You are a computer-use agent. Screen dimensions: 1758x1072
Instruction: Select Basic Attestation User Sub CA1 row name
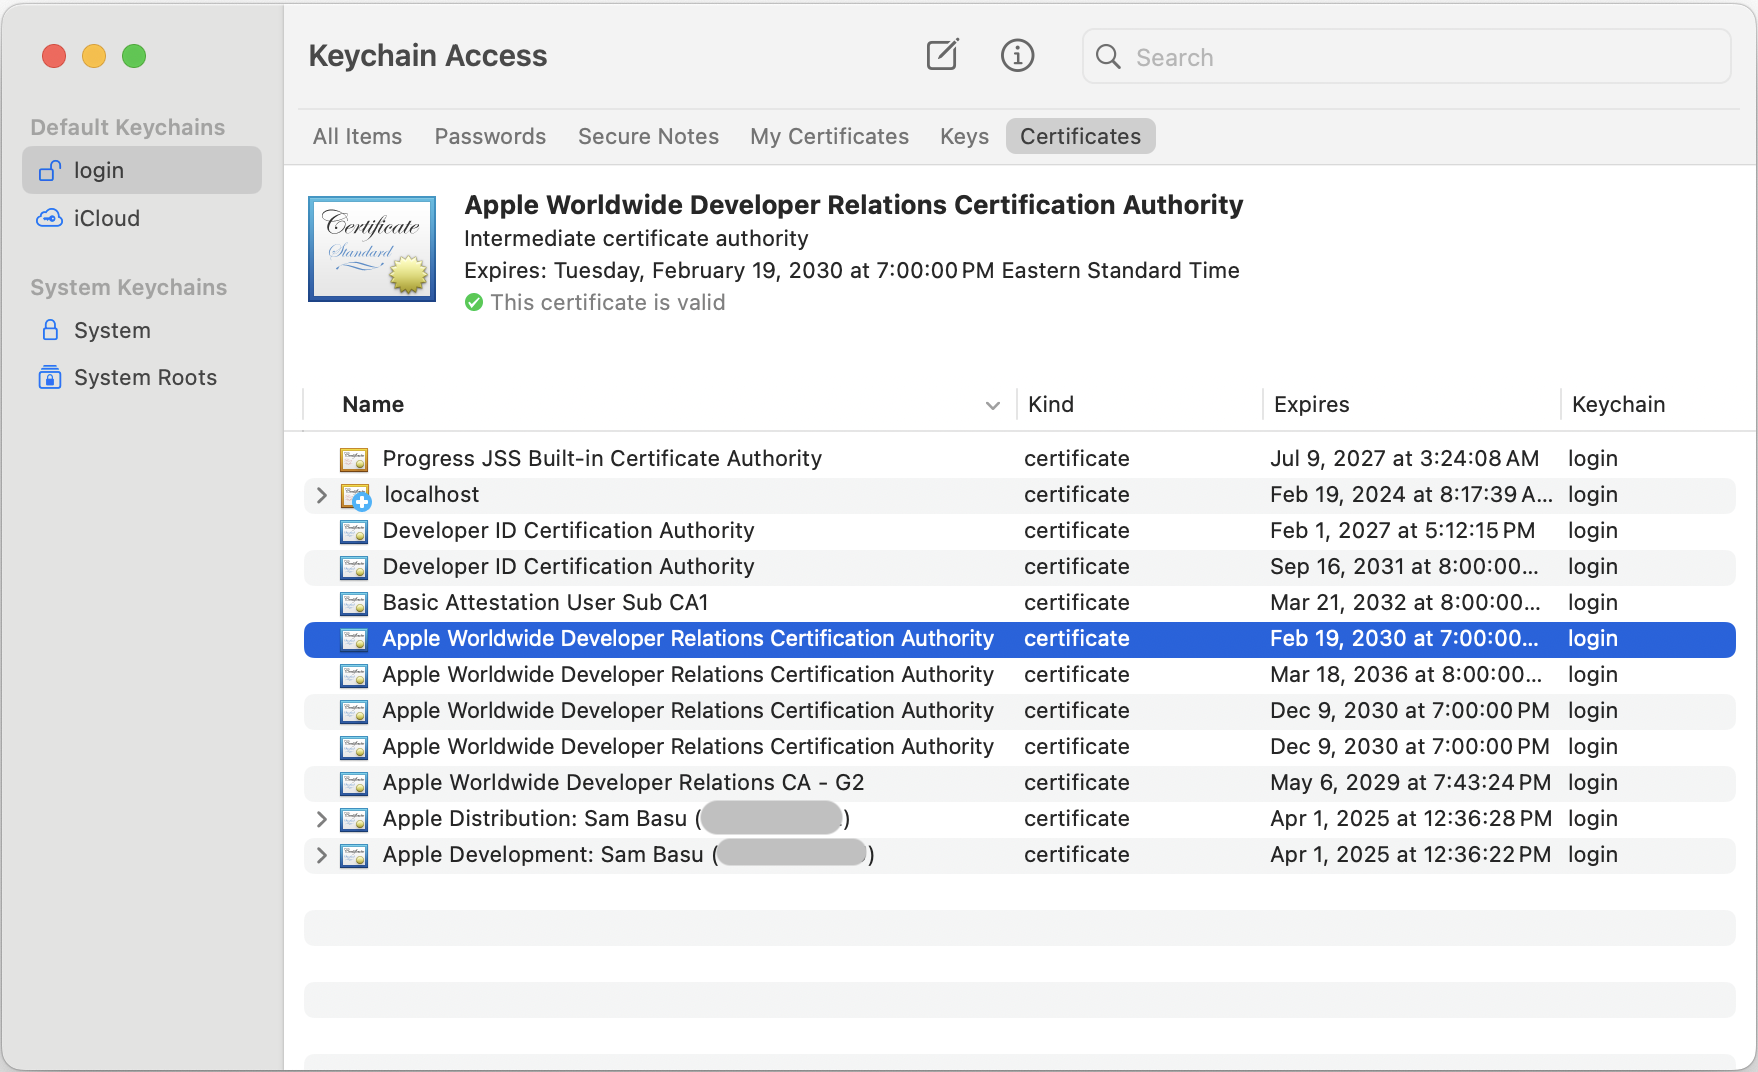546,602
